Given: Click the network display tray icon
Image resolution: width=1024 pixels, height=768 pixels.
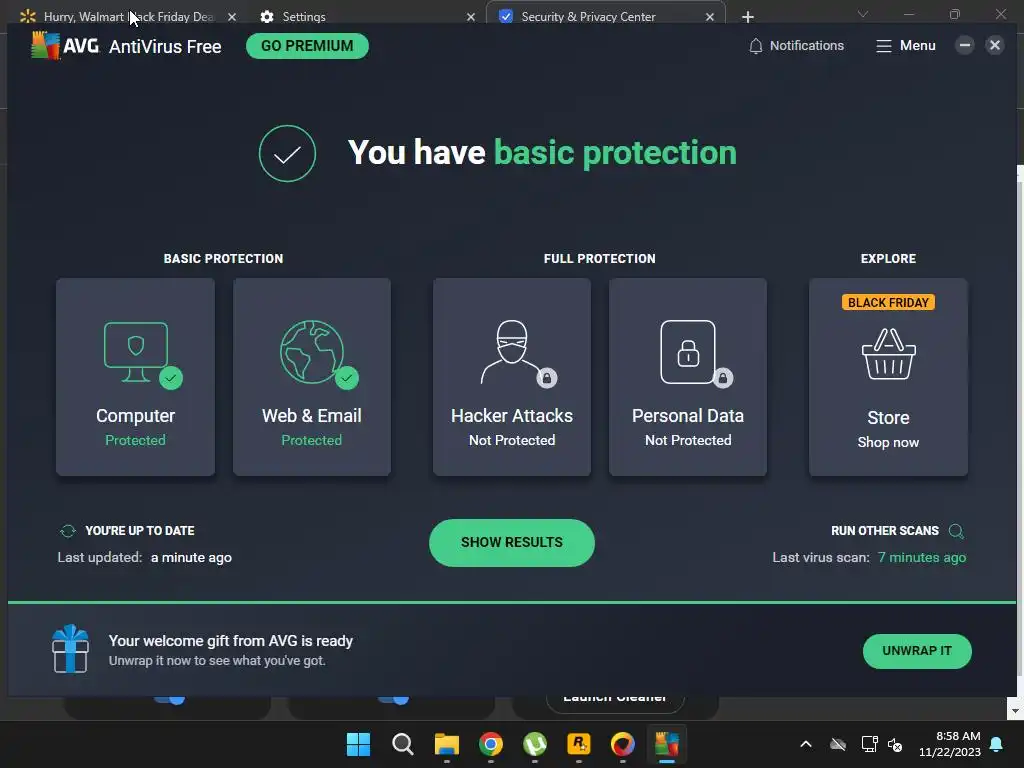Looking at the screenshot, I should (869, 744).
